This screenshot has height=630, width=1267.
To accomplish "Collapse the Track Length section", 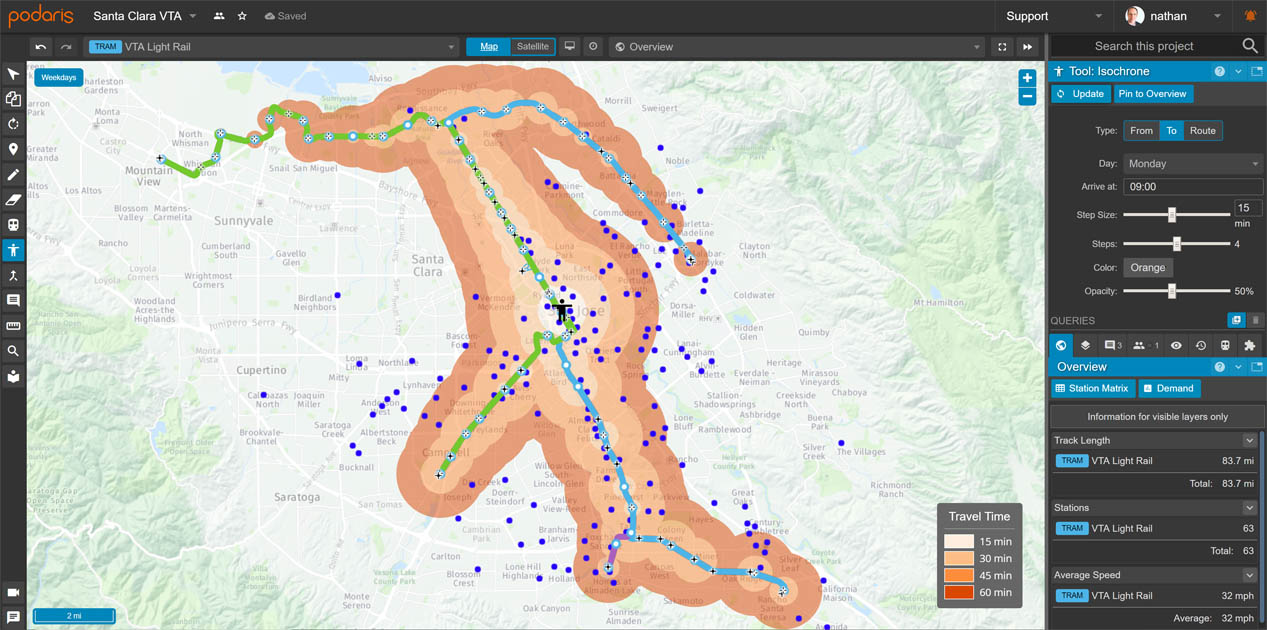I will (x=1249, y=440).
